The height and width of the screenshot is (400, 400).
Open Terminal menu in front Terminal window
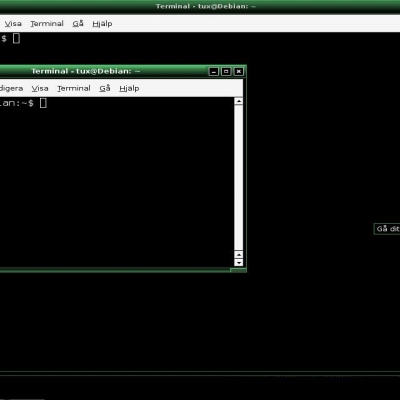pyautogui.click(x=74, y=88)
